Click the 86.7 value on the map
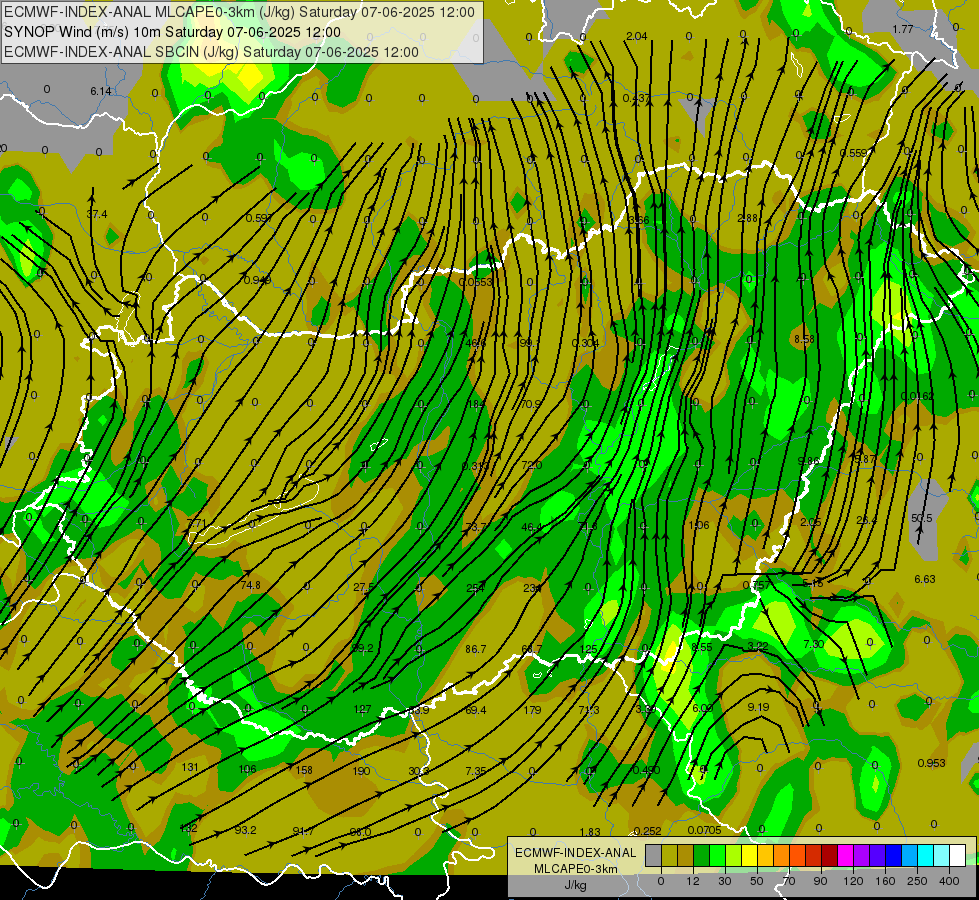This screenshot has height=900, width=979. pos(476,649)
